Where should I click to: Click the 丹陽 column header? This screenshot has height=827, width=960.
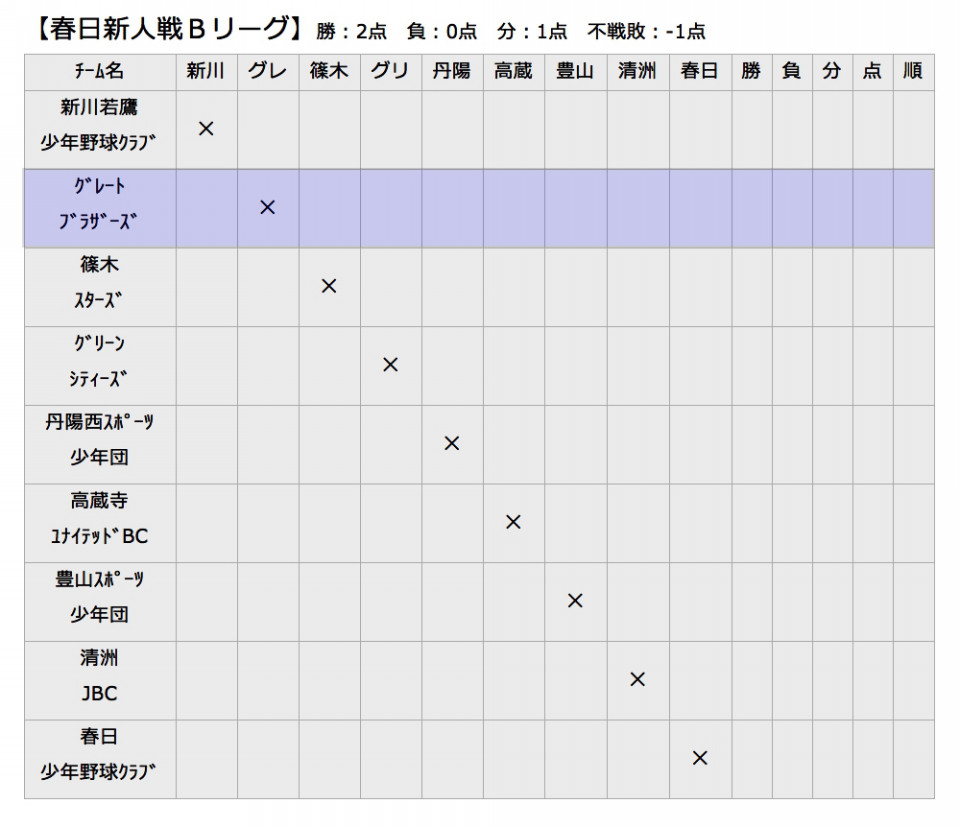point(452,71)
